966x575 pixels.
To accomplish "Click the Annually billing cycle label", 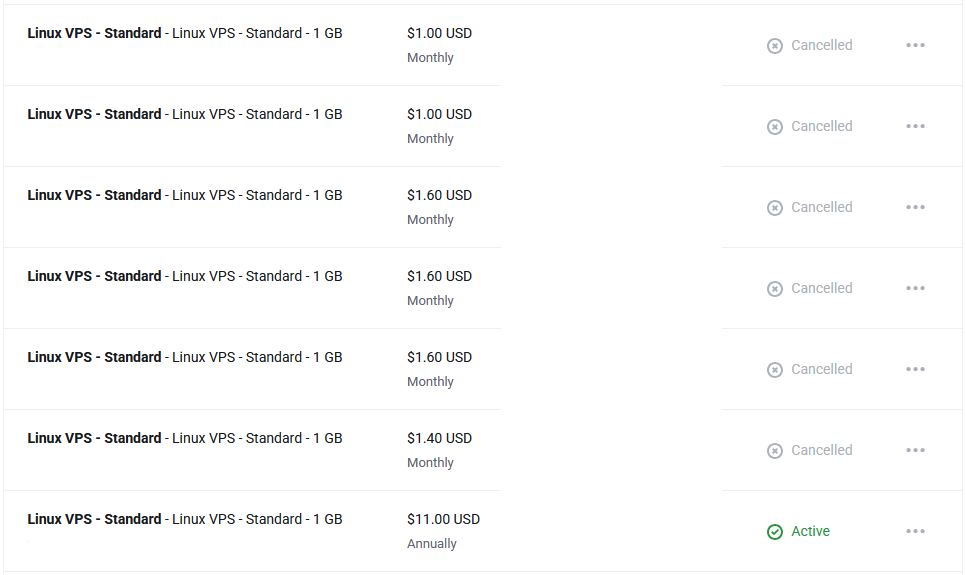I will [431, 544].
